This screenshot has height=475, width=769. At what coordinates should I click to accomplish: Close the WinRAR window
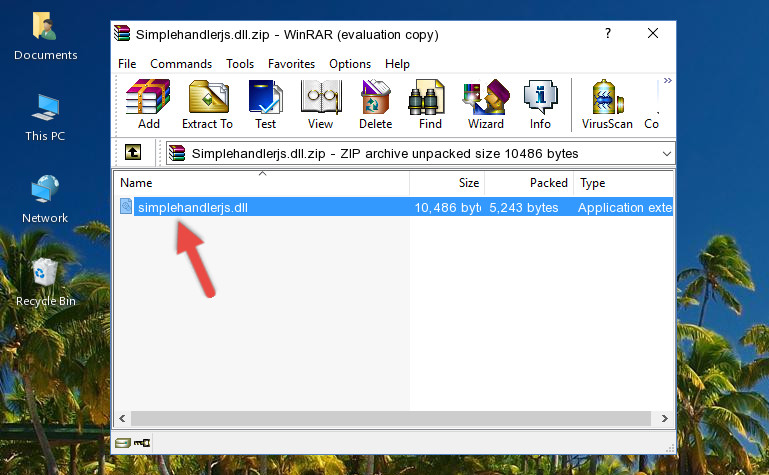pyautogui.click(x=653, y=33)
